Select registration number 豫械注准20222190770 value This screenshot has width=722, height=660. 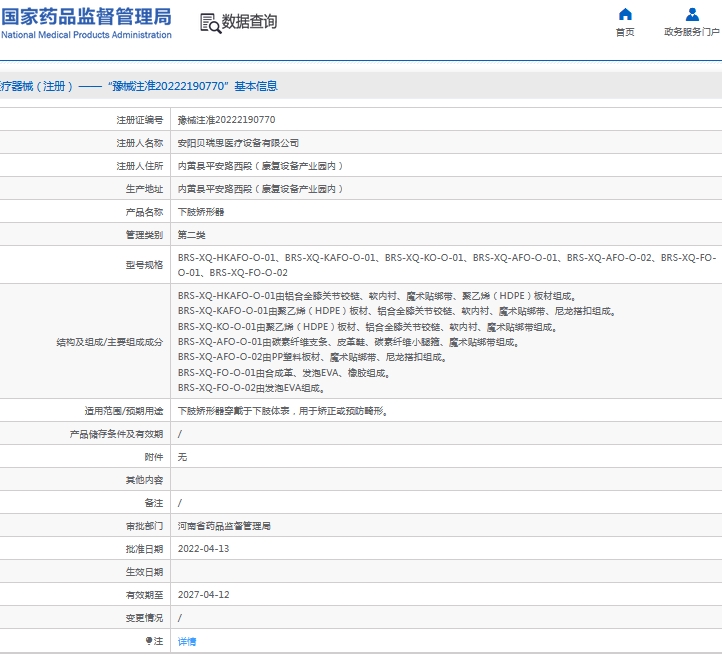[x=227, y=120]
